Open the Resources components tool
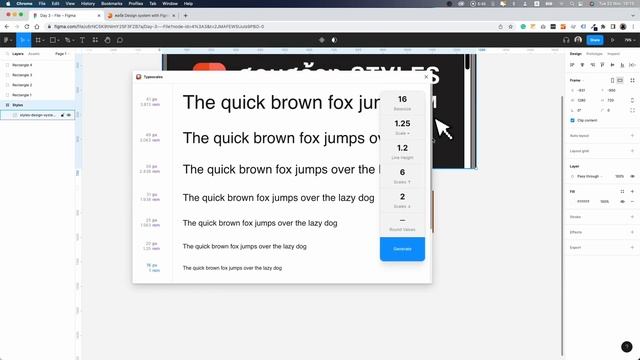 pyautogui.click(x=95, y=40)
